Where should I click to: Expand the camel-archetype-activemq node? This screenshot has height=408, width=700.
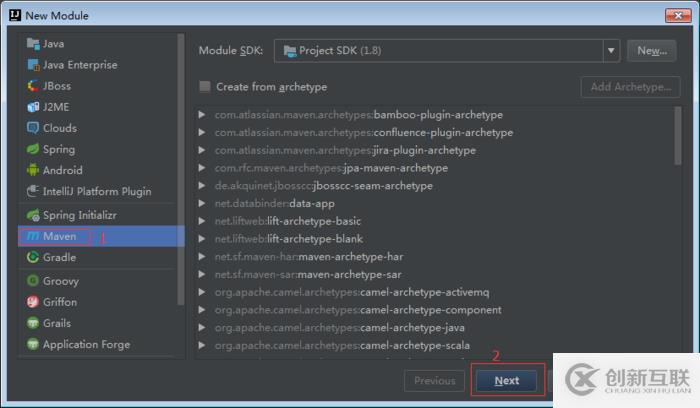pyautogui.click(x=202, y=292)
